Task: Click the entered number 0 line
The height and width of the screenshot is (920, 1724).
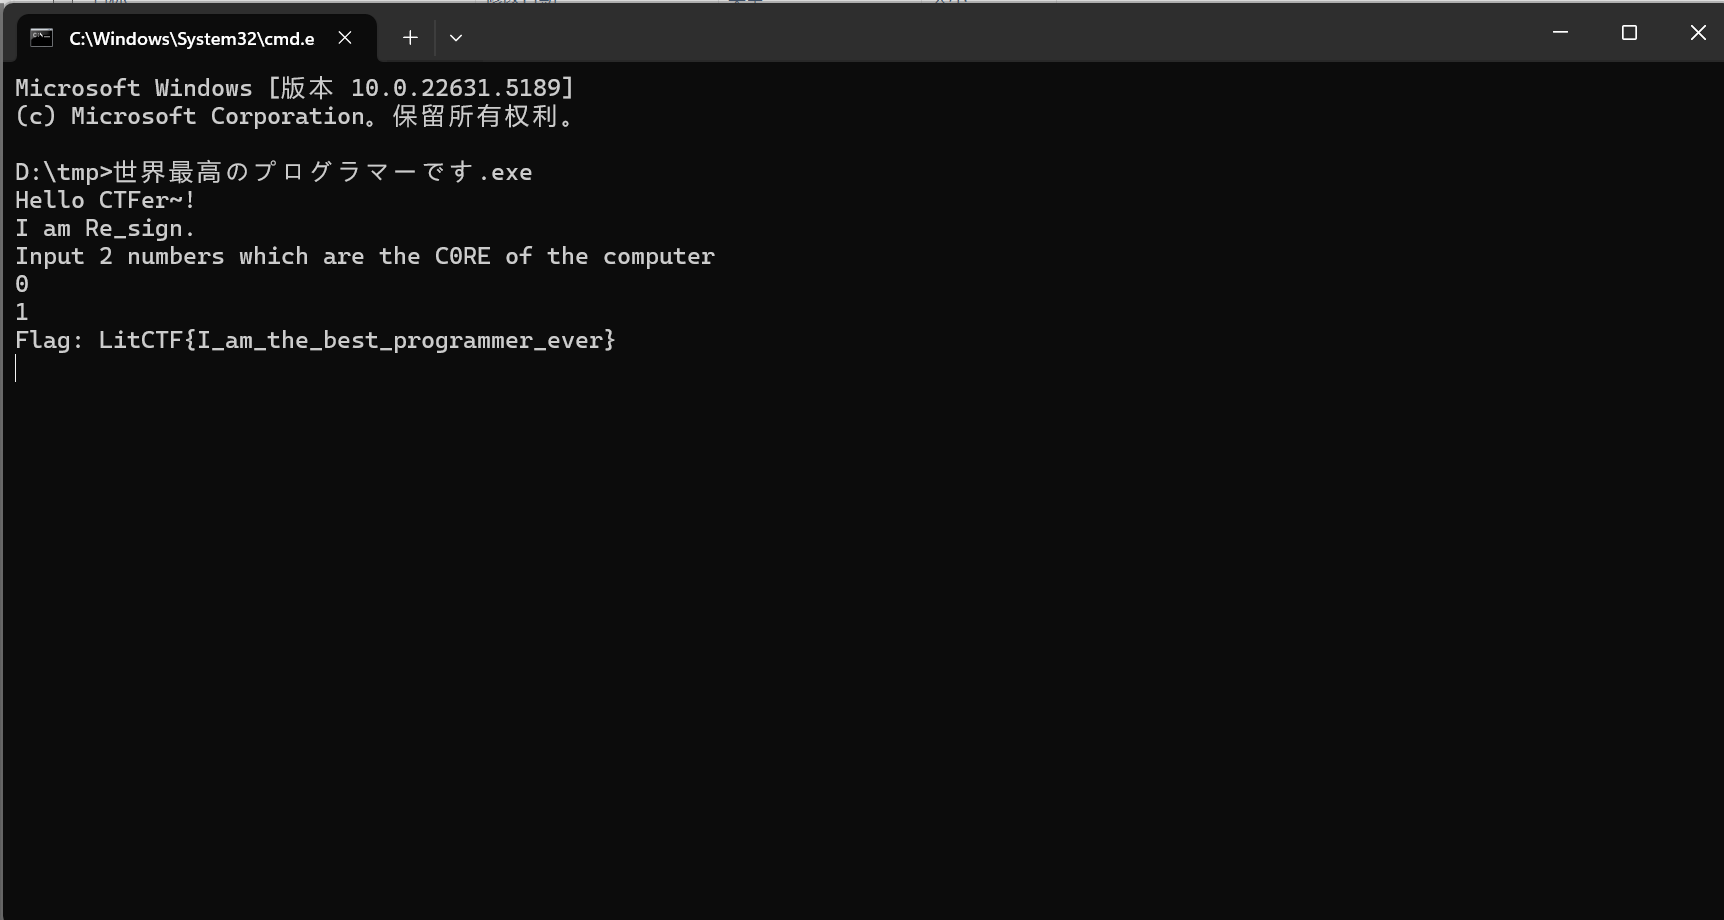Action: coord(22,284)
